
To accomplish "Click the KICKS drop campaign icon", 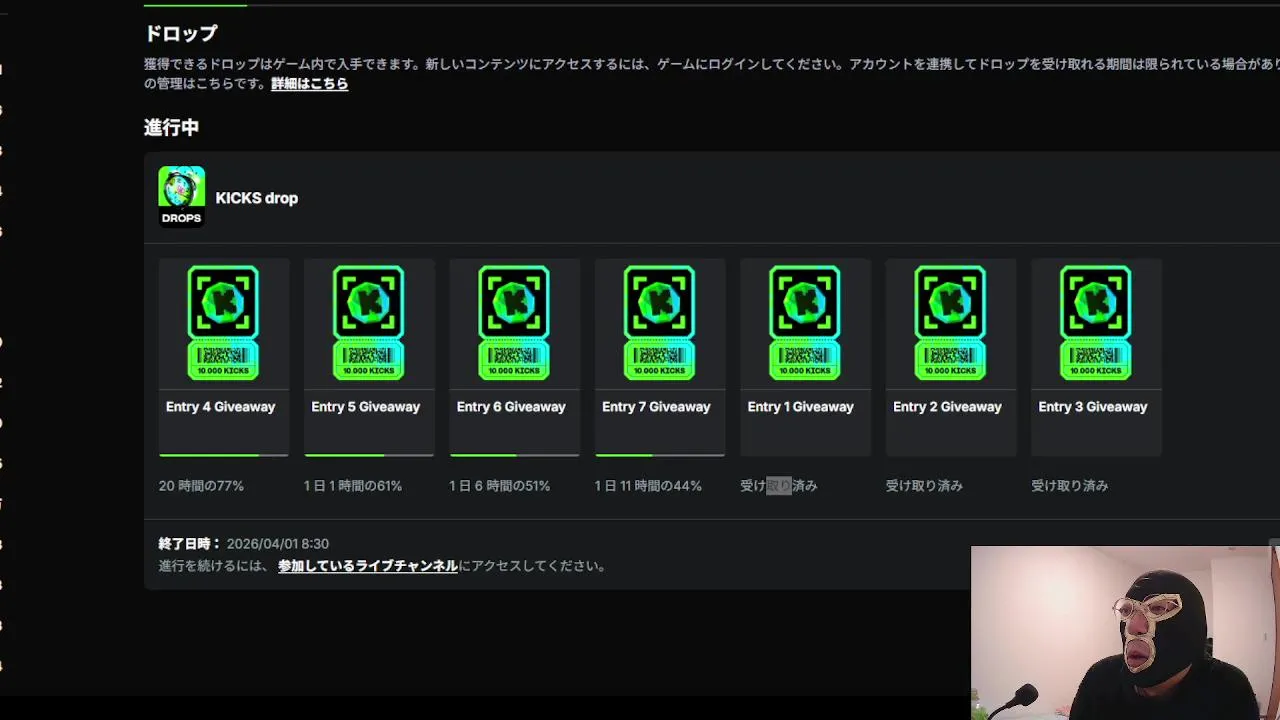I will tap(181, 196).
